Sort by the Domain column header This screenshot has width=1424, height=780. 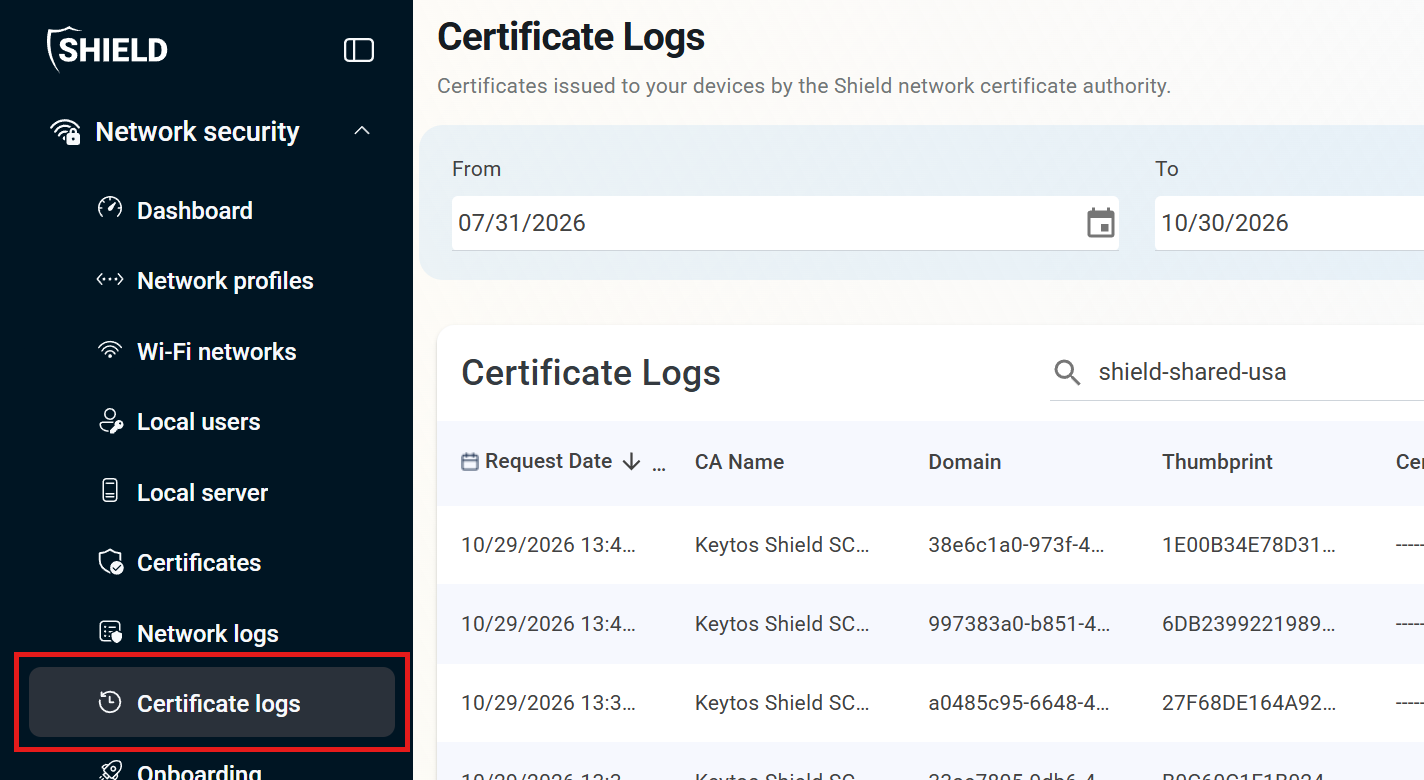(x=965, y=462)
